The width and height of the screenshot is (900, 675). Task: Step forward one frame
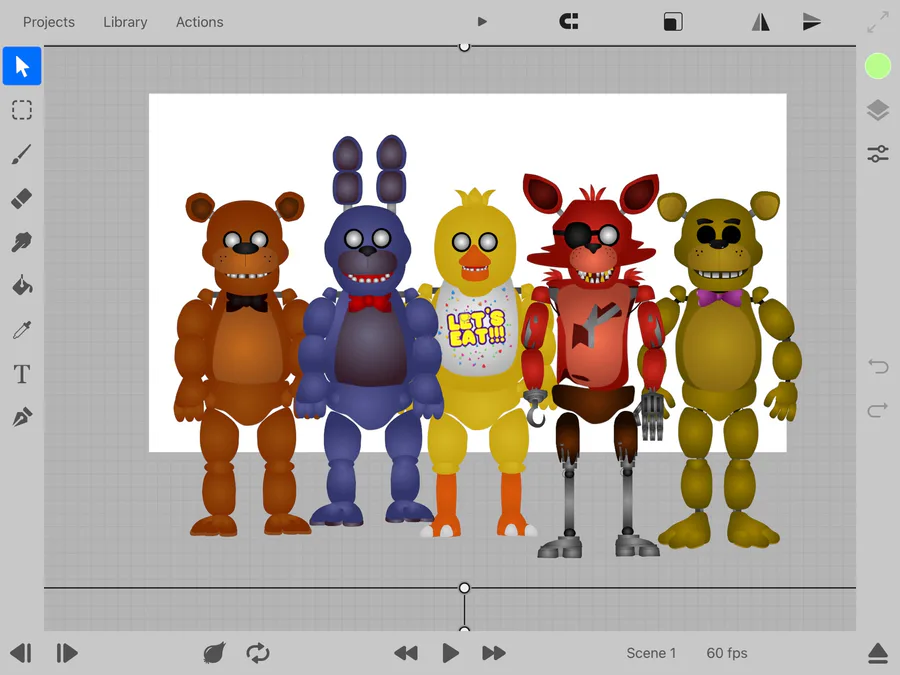[x=67, y=653]
